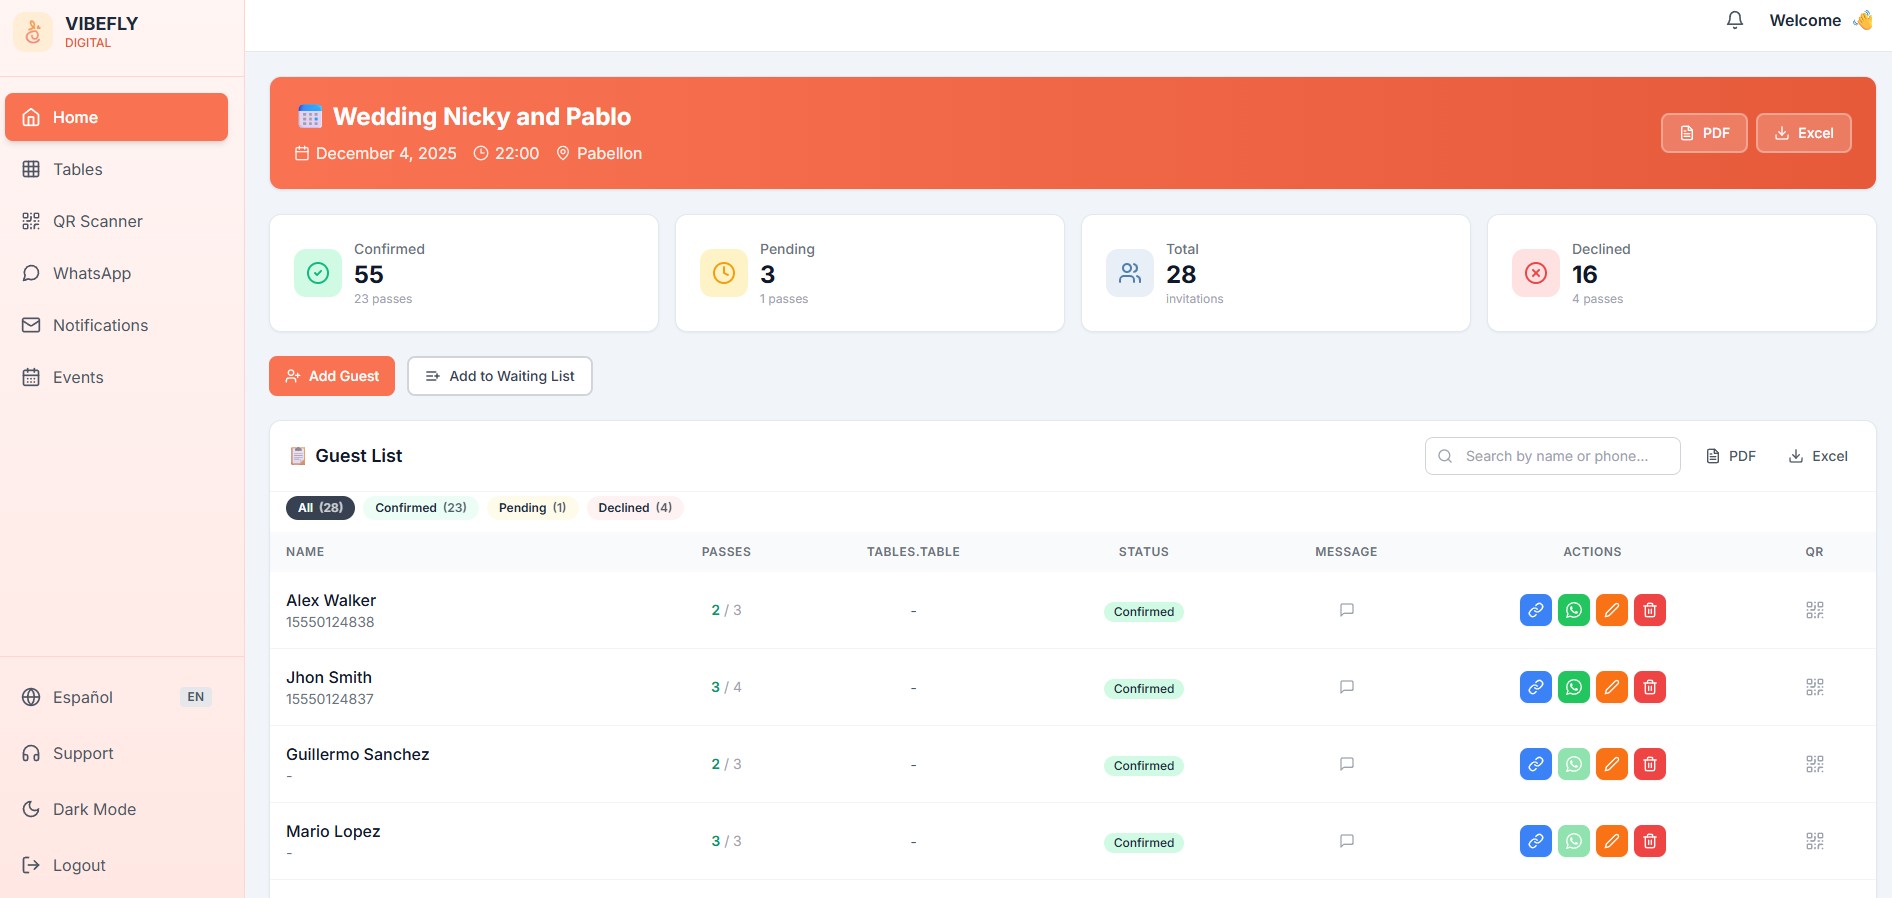Copy invite link for Alex Walker
The width and height of the screenshot is (1892, 898).
(1536, 610)
